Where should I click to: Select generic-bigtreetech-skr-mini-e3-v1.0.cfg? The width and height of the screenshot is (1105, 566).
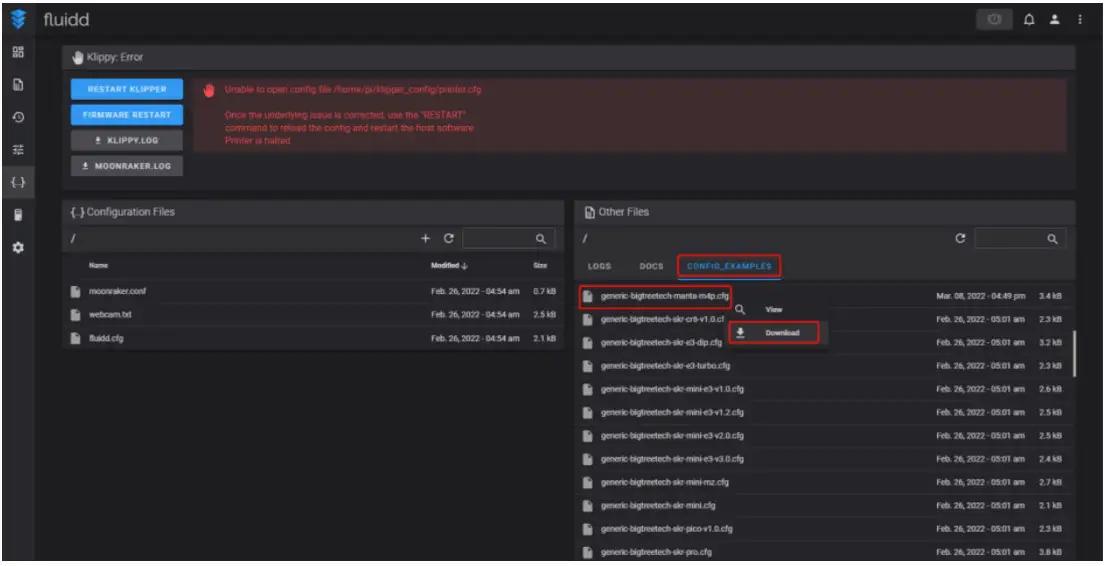tap(825, 389)
